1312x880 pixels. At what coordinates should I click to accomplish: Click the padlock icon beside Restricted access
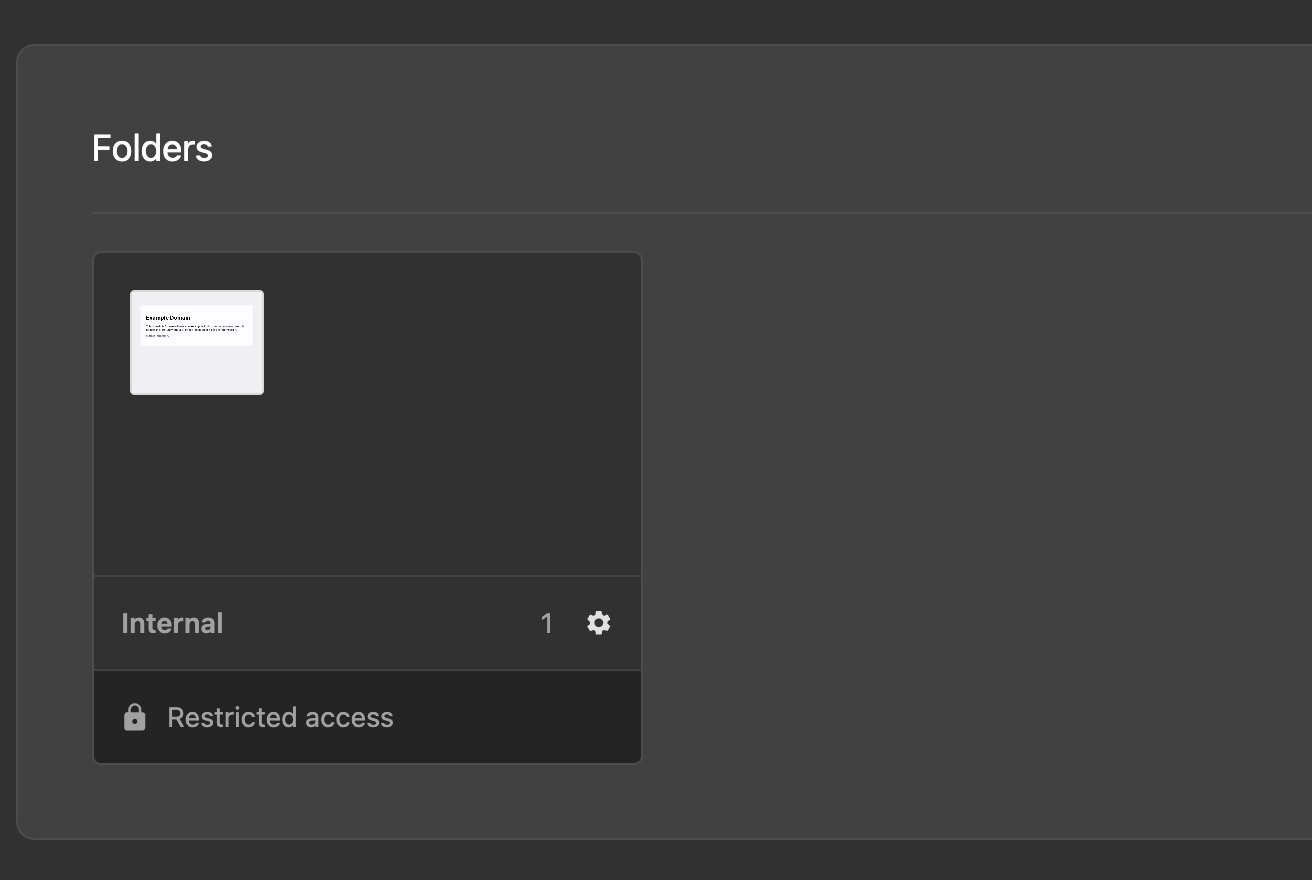coord(135,717)
